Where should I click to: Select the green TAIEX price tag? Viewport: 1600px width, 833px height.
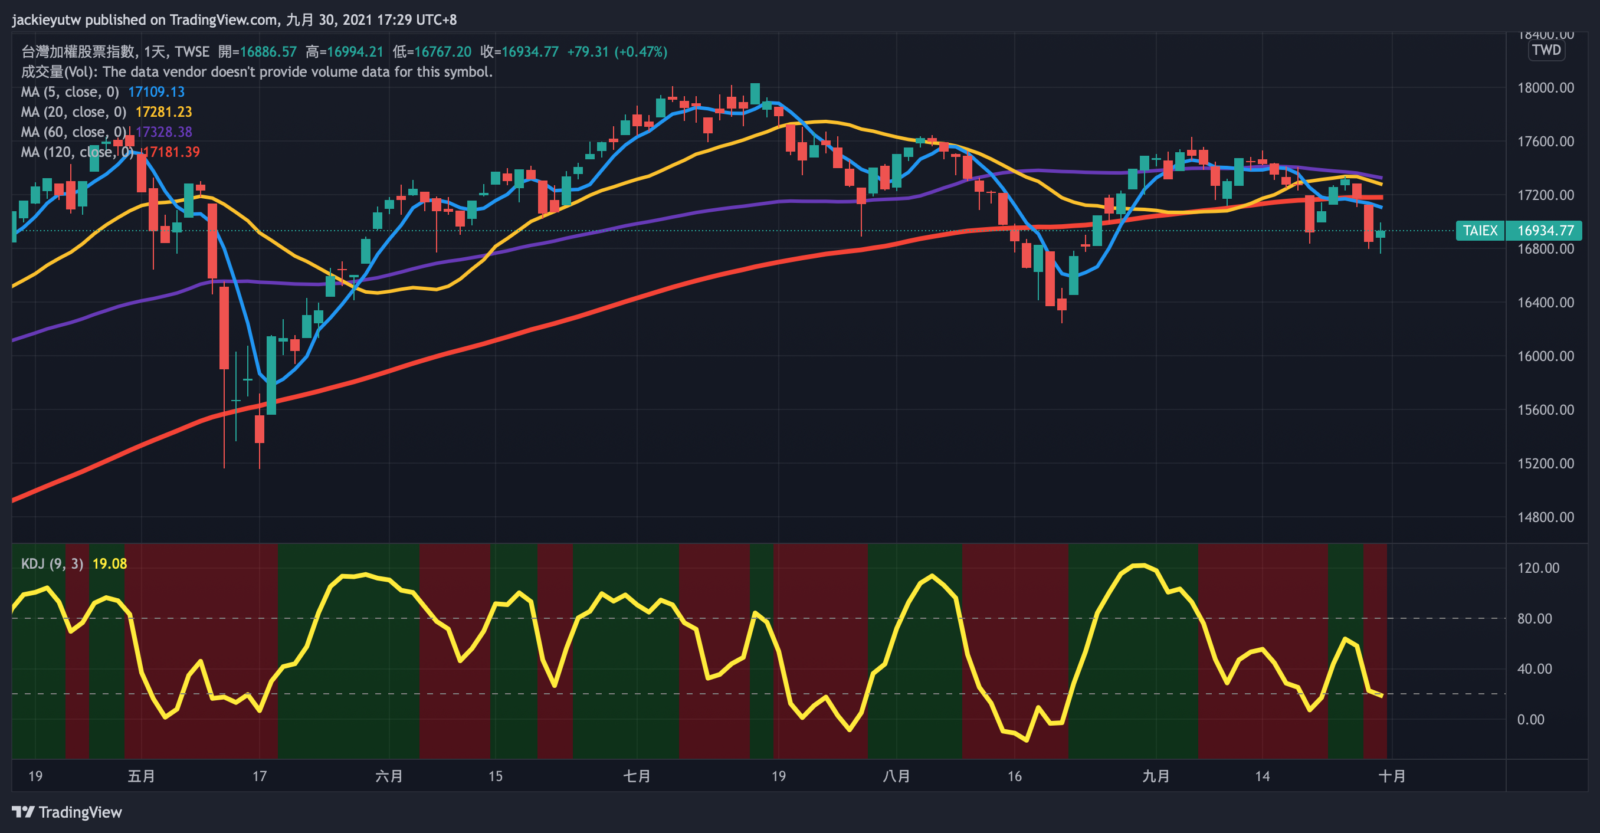1480,230
